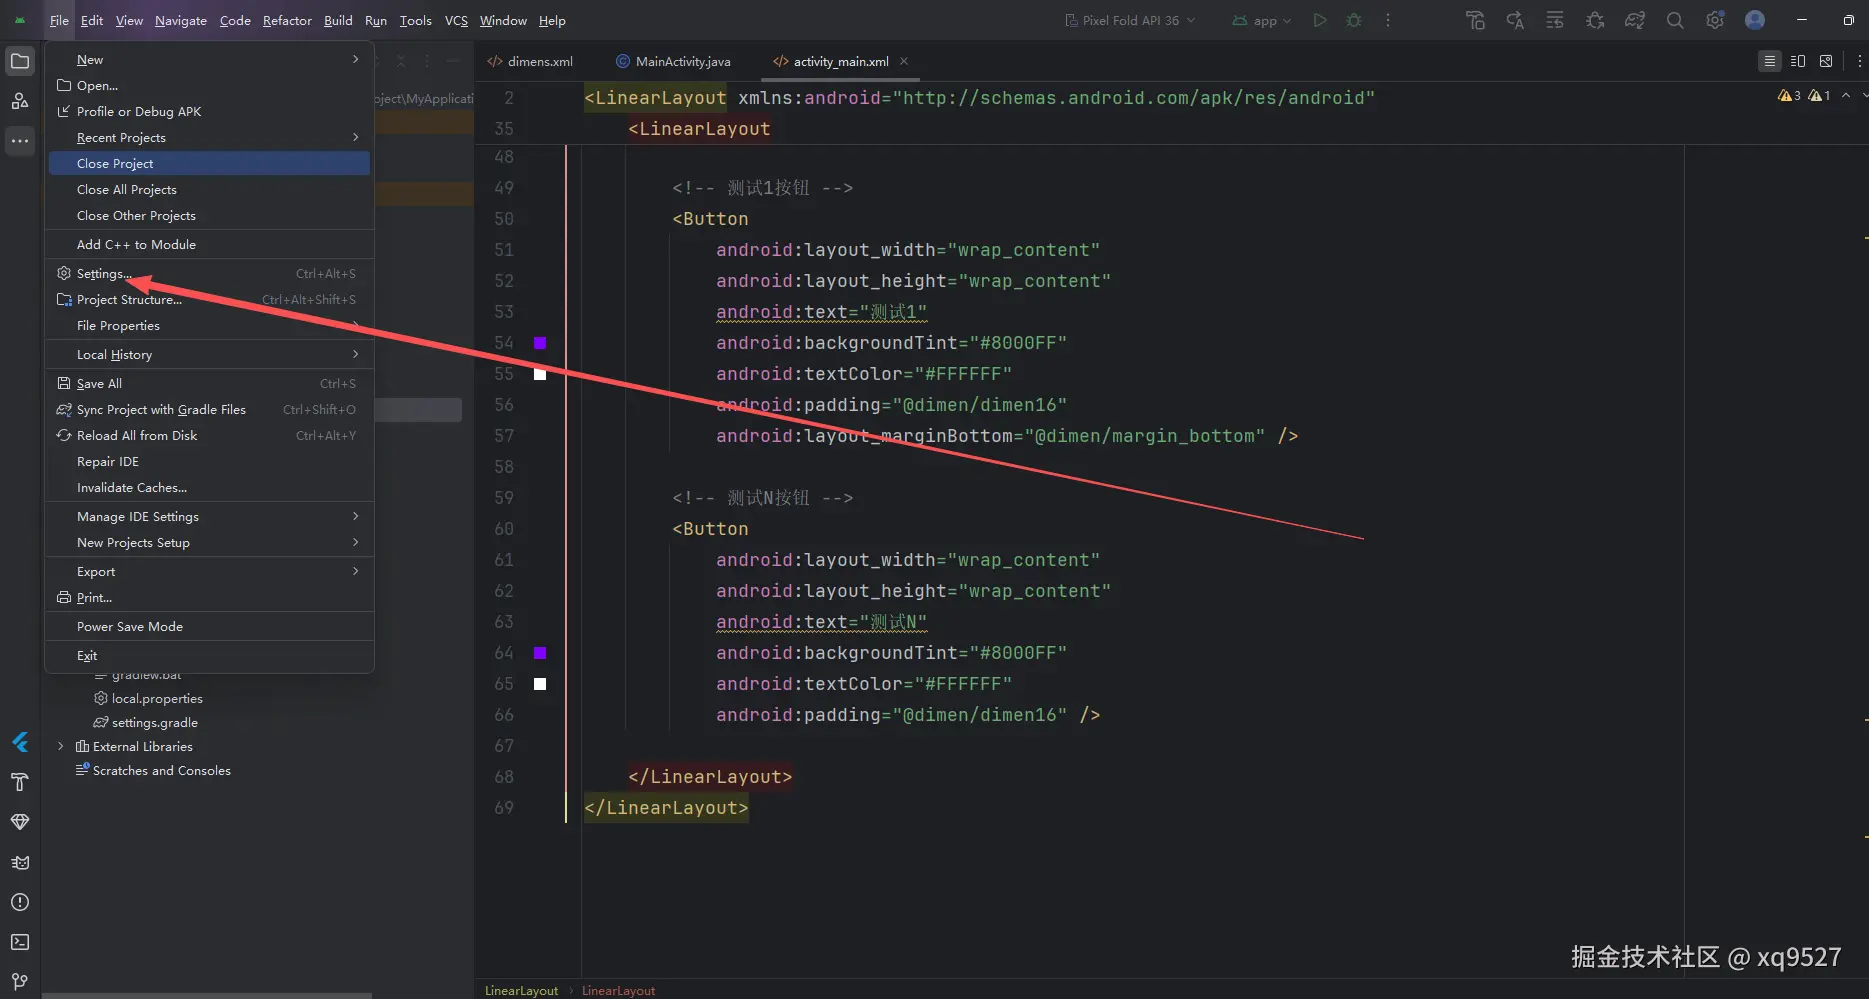Click the Run app play icon
Screen dimensions: 1869x999
[1320, 20]
